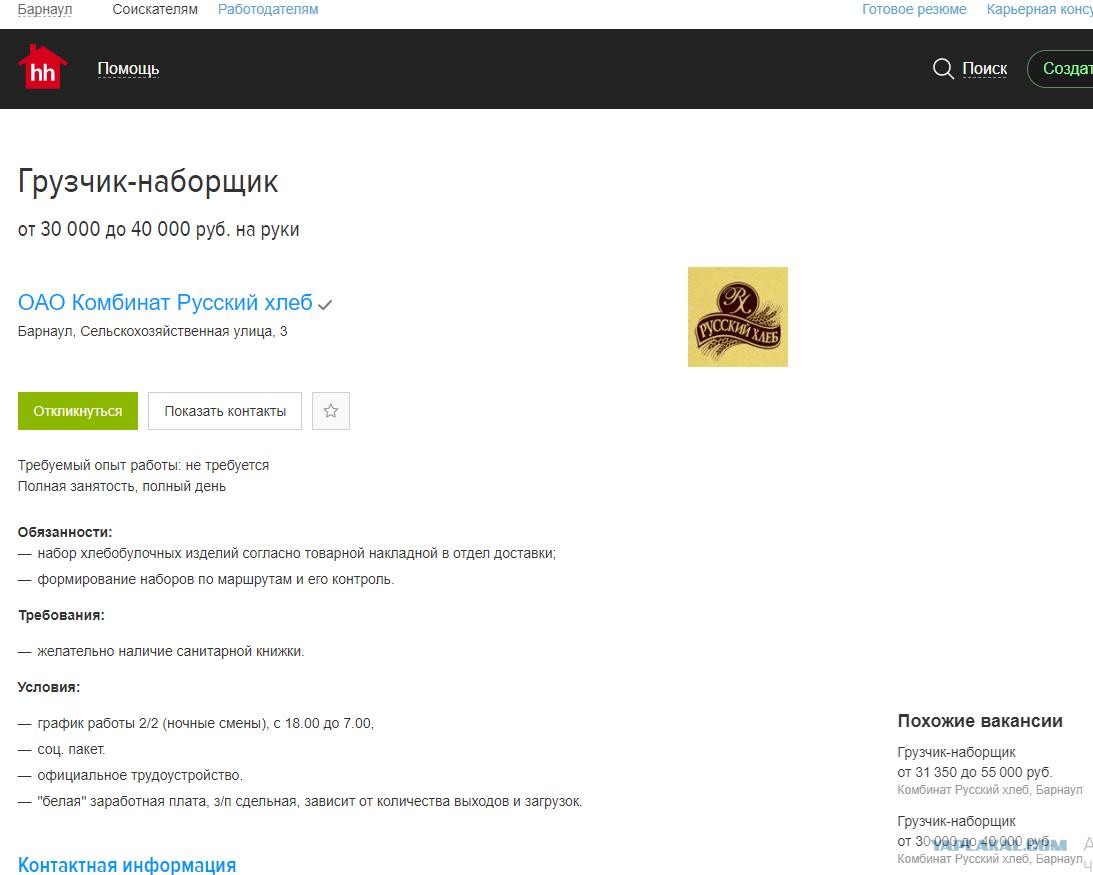The width and height of the screenshot is (1093, 875).
Task: Click the green-outlined Создать button
Action: pos(1060,68)
